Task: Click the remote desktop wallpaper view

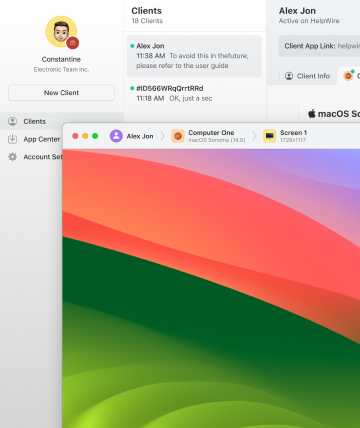Action: (211, 289)
